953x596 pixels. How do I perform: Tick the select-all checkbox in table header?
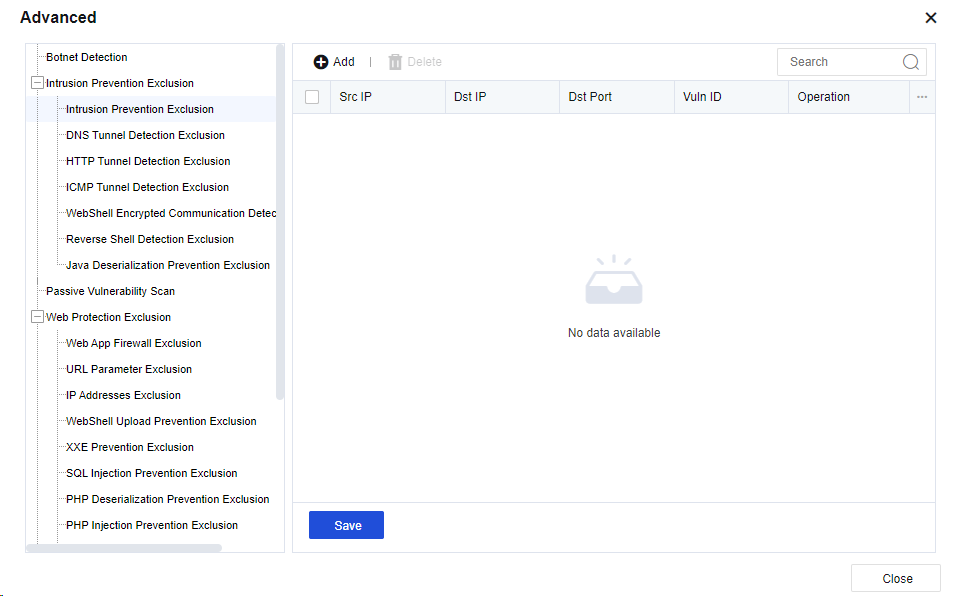click(x=312, y=97)
